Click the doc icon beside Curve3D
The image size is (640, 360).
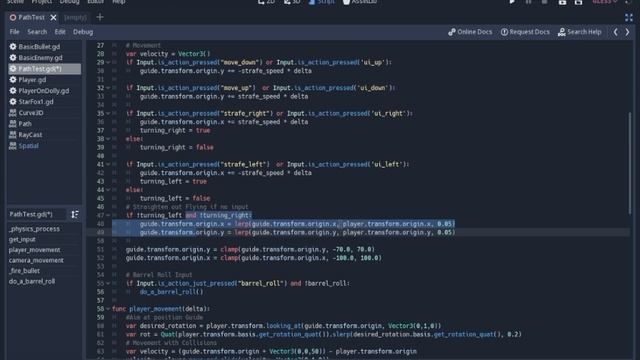(x=13, y=113)
